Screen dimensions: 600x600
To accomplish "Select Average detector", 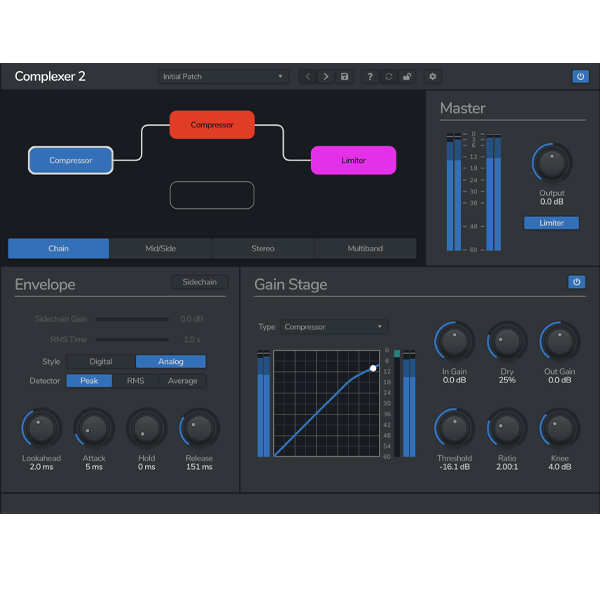I will coord(183,381).
